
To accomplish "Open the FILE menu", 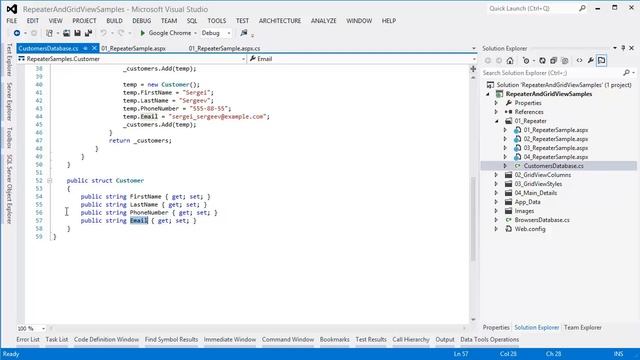I will (x=12, y=20).
